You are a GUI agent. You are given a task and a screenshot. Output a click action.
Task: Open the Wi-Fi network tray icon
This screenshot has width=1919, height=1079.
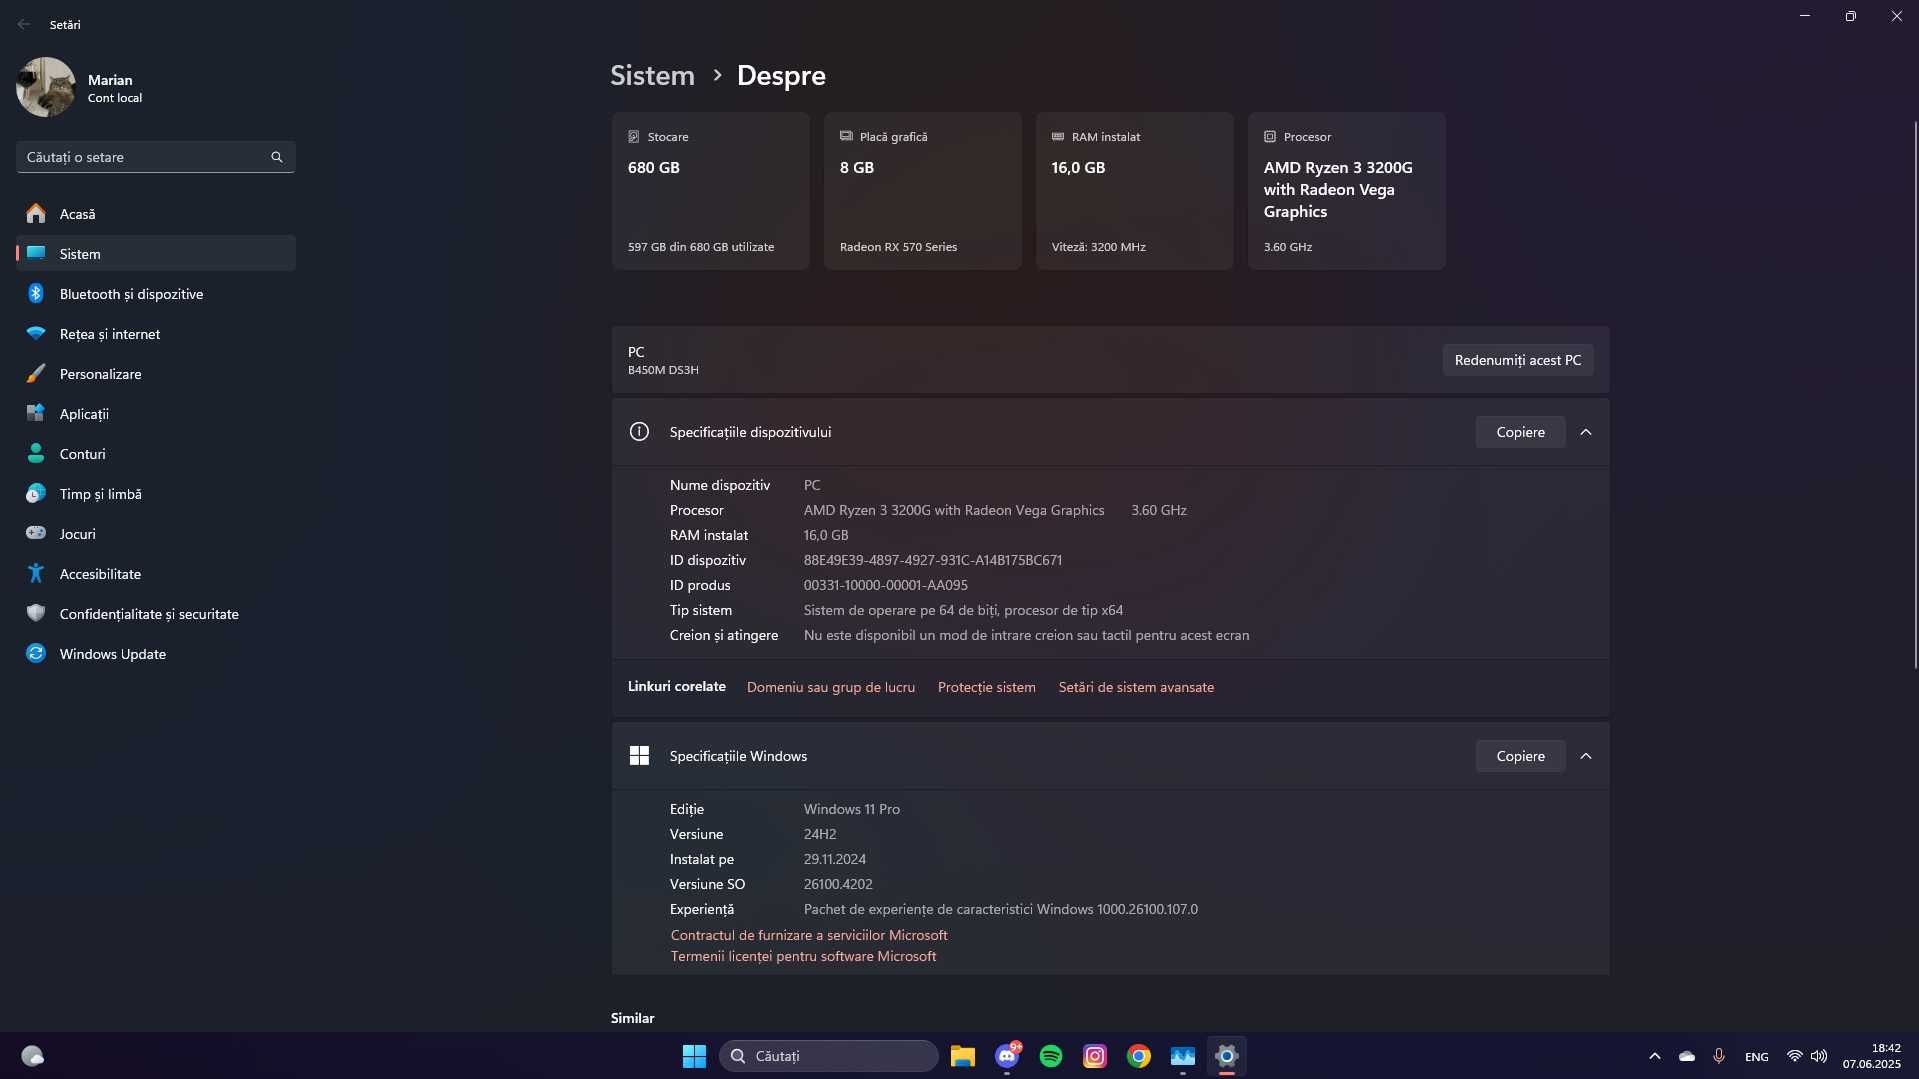click(1794, 1056)
